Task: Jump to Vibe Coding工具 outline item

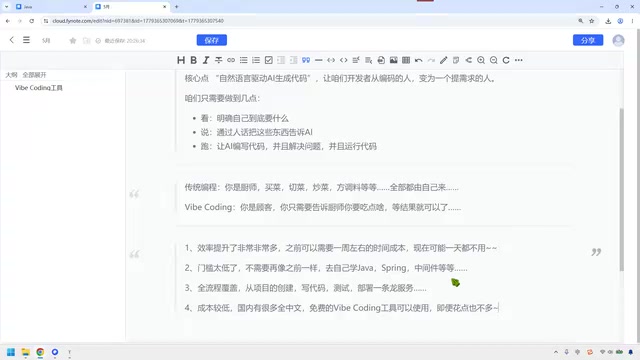Action: pos(39,88)
